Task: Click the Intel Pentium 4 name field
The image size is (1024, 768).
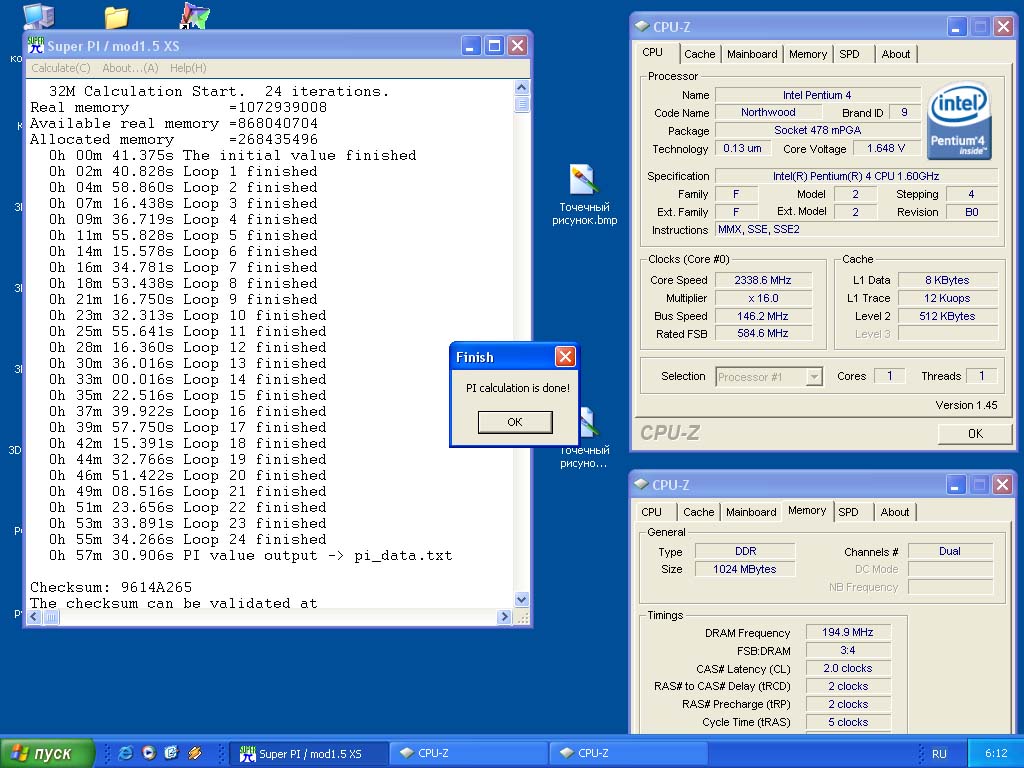Action: point(817,95)
